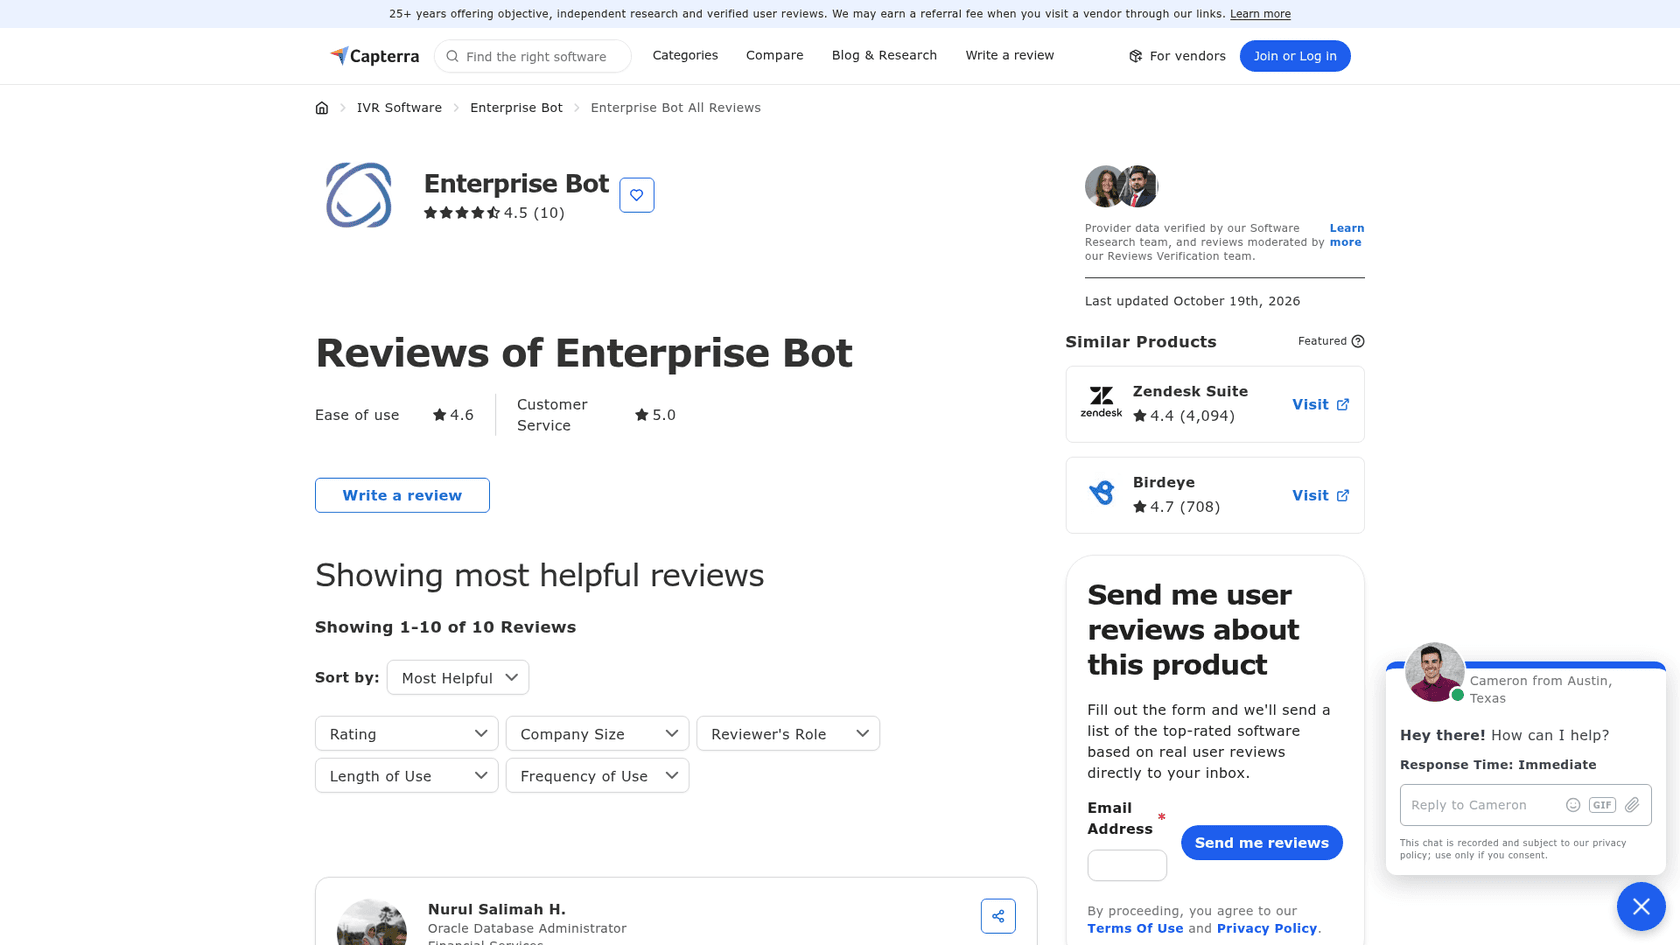This screenshot has width=1680, height=945.
Task: Open the Terms Of Use link
Action: [x=1135, y=928]
